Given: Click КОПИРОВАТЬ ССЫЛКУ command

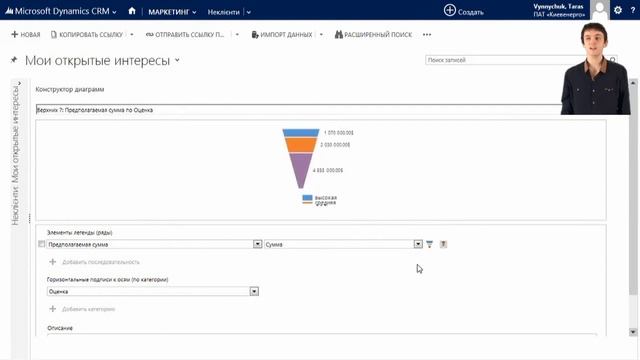Looking at the screenshot, I should pyautogui.click(x=87, y=35).
